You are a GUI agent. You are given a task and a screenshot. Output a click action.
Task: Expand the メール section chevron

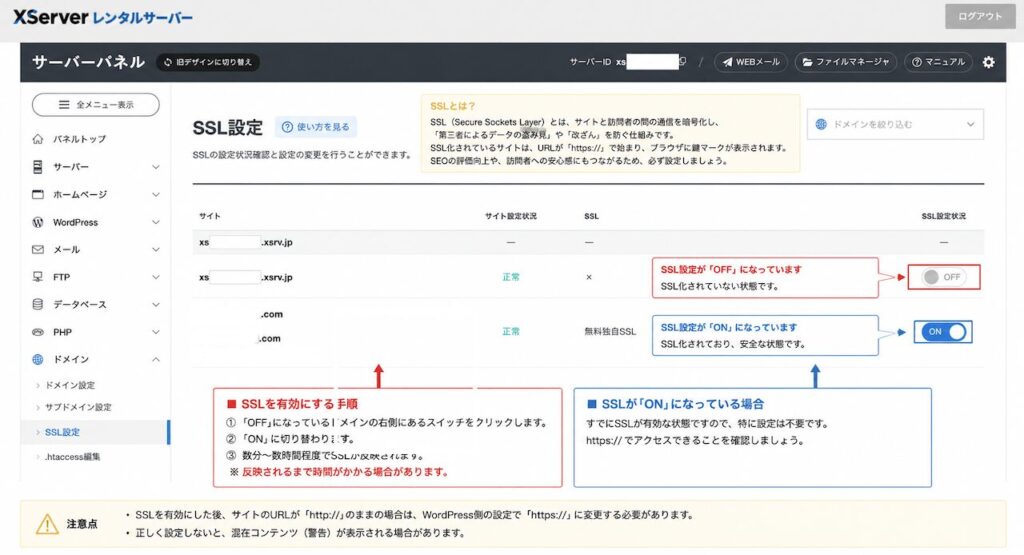click(x=155, y=249)
